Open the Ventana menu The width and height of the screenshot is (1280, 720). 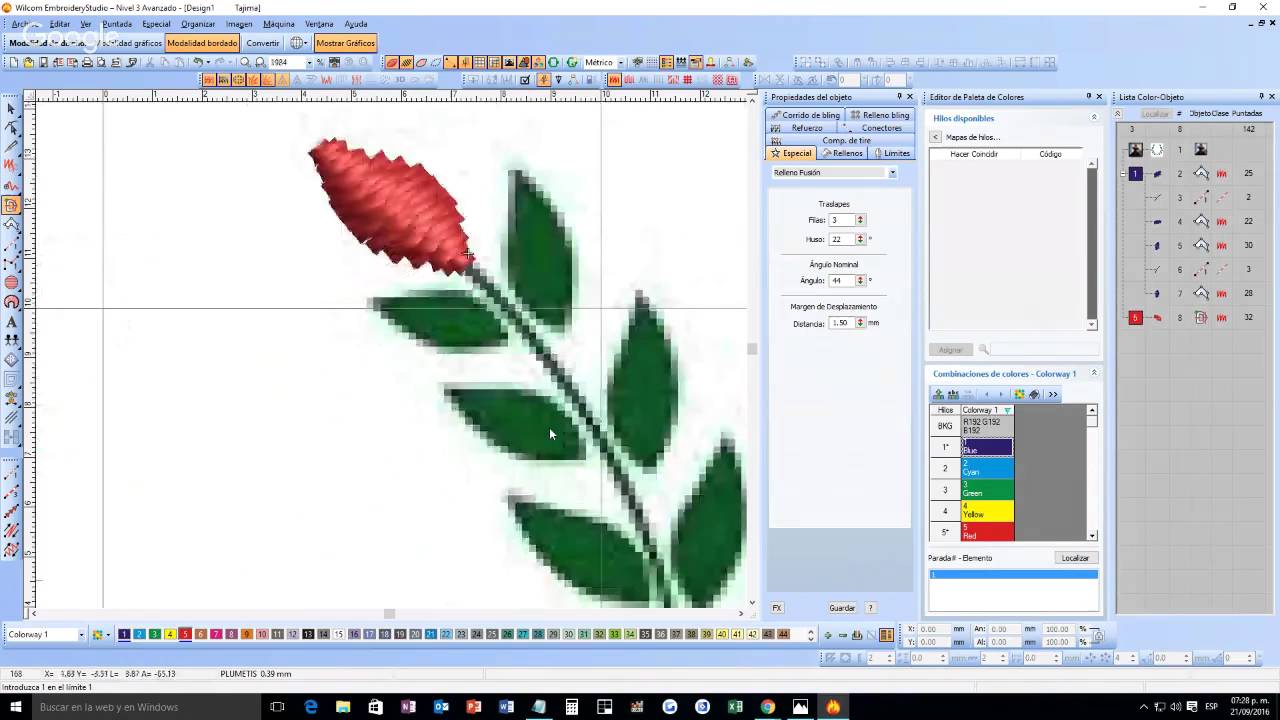point(319,24)
